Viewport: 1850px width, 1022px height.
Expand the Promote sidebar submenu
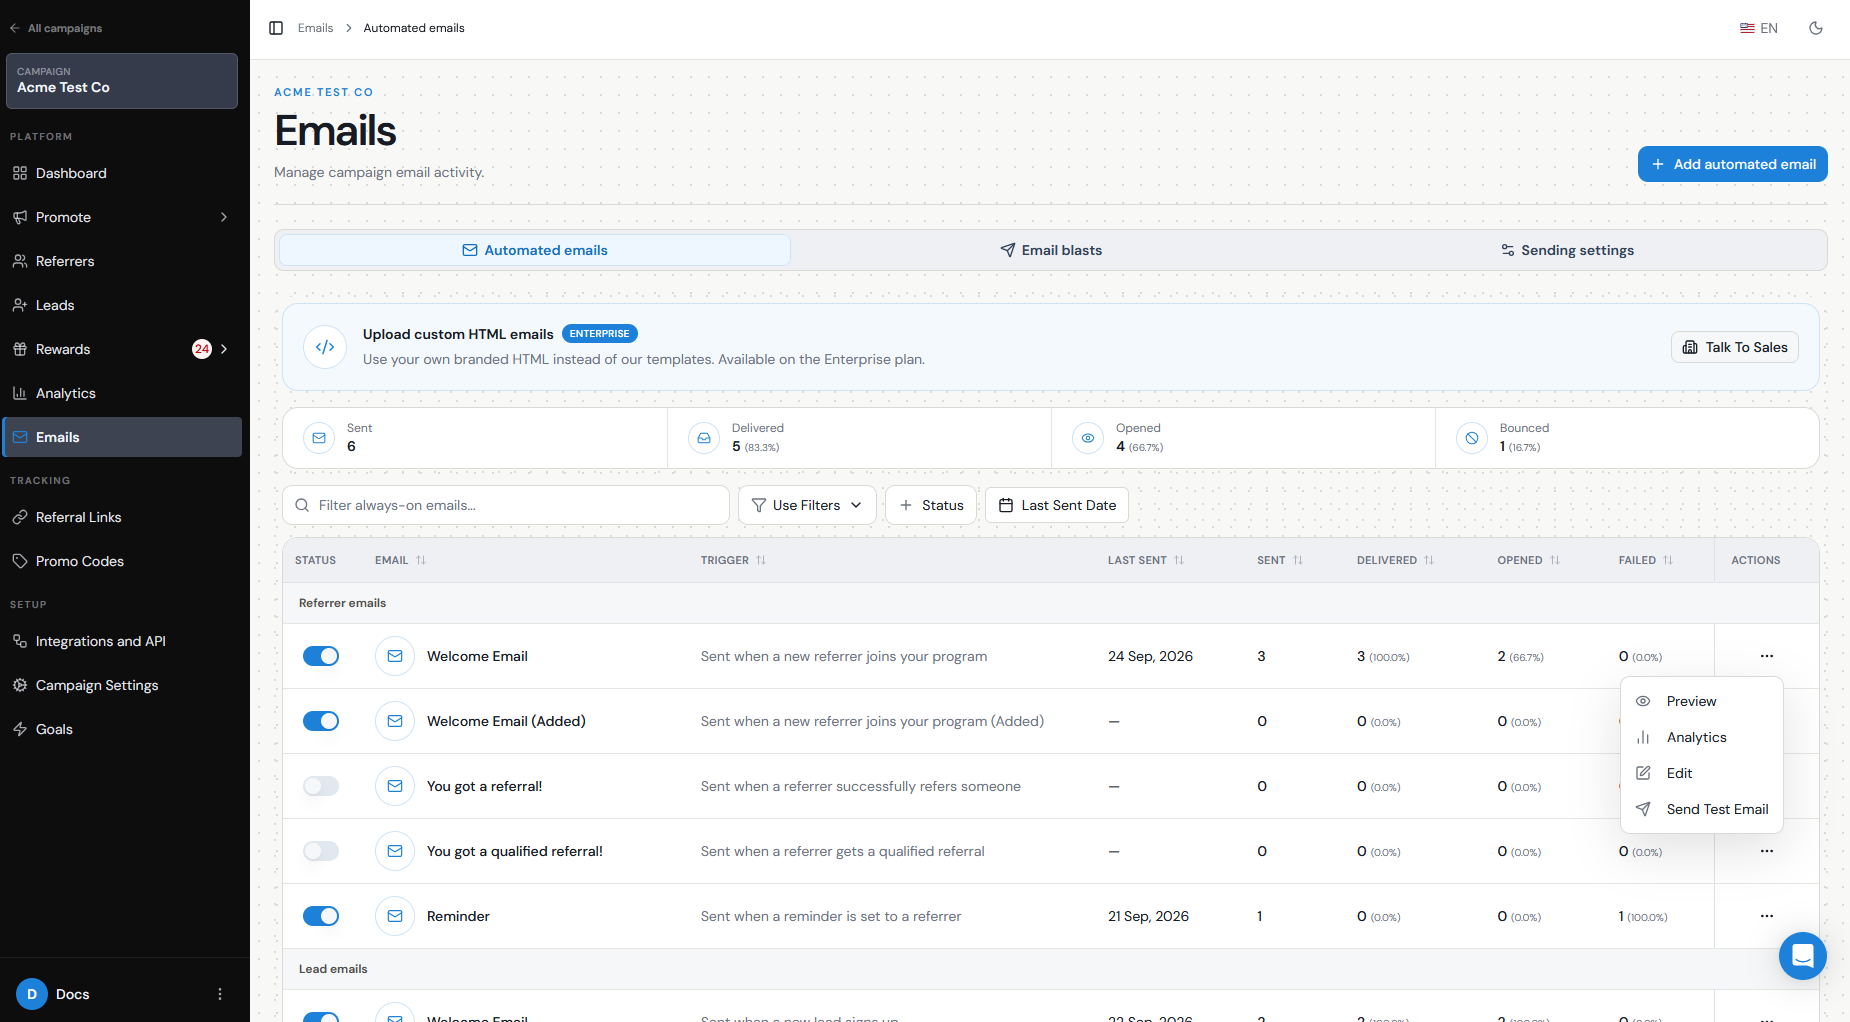[x=224, y=217]
